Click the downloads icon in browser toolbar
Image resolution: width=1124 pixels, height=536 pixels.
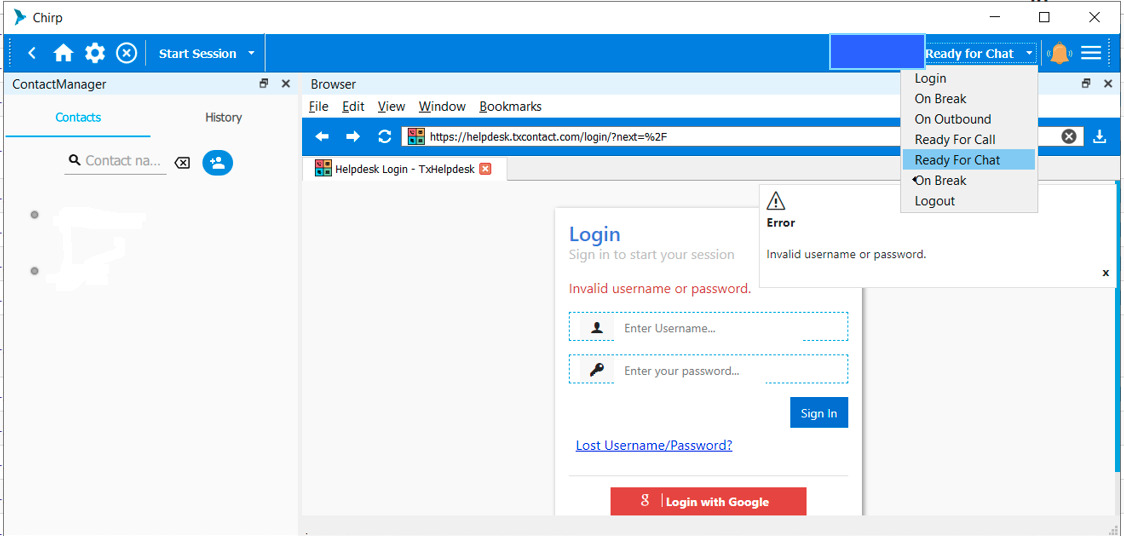(1100, 136)
